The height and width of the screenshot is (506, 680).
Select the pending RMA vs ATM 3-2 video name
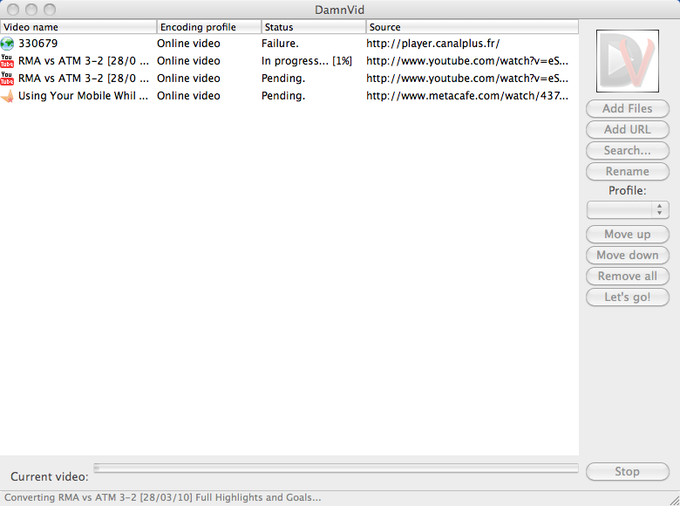pyautogui.click(x=83, y=78)
